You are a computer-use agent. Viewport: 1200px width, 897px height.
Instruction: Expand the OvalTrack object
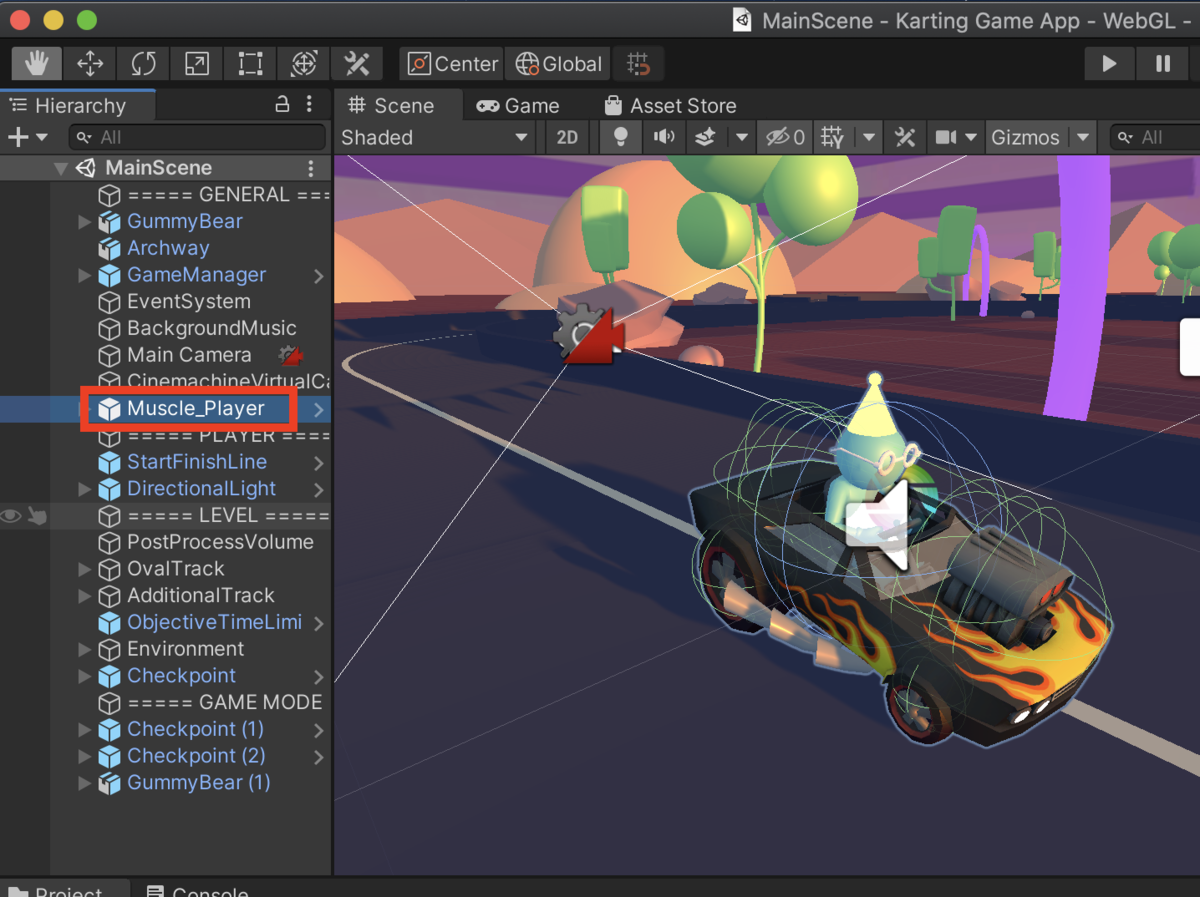point(85,569)
